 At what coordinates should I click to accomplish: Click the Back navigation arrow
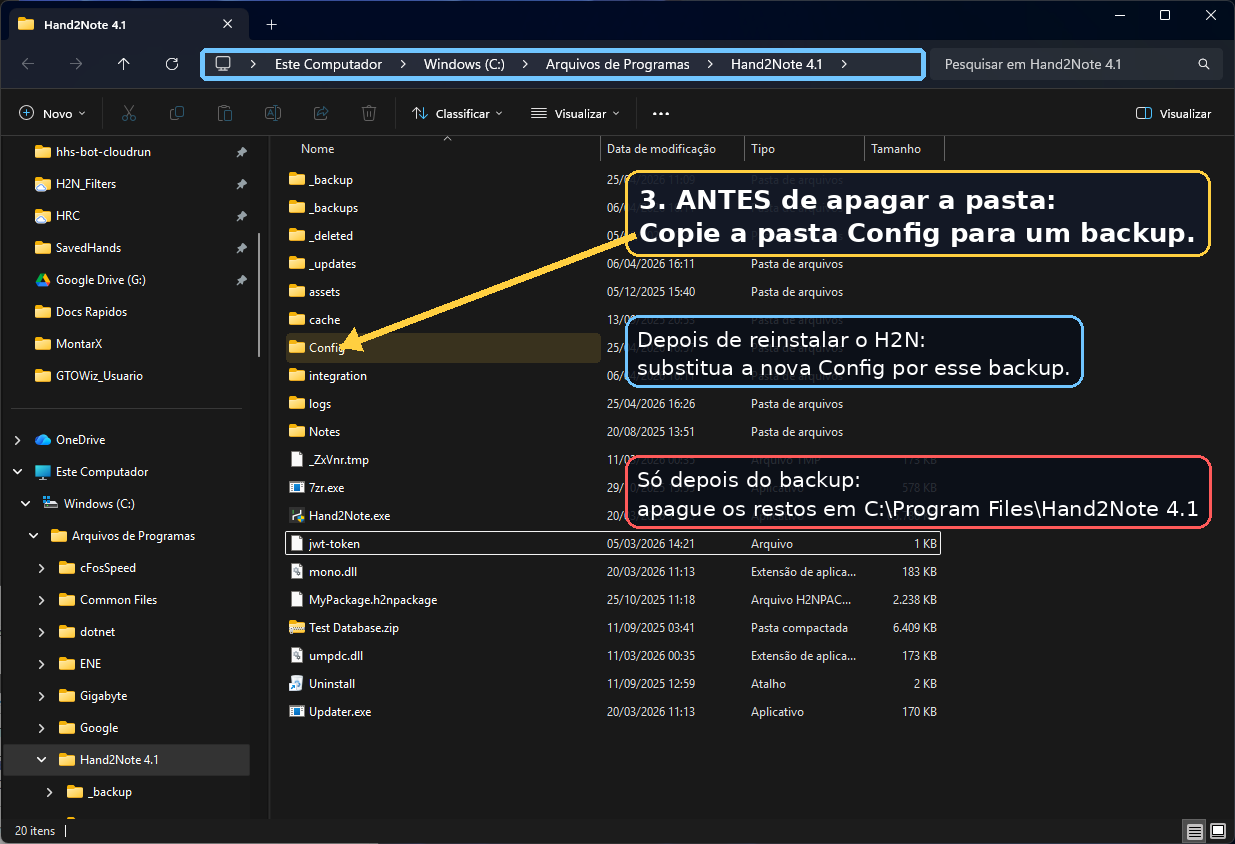coord(28,64)
